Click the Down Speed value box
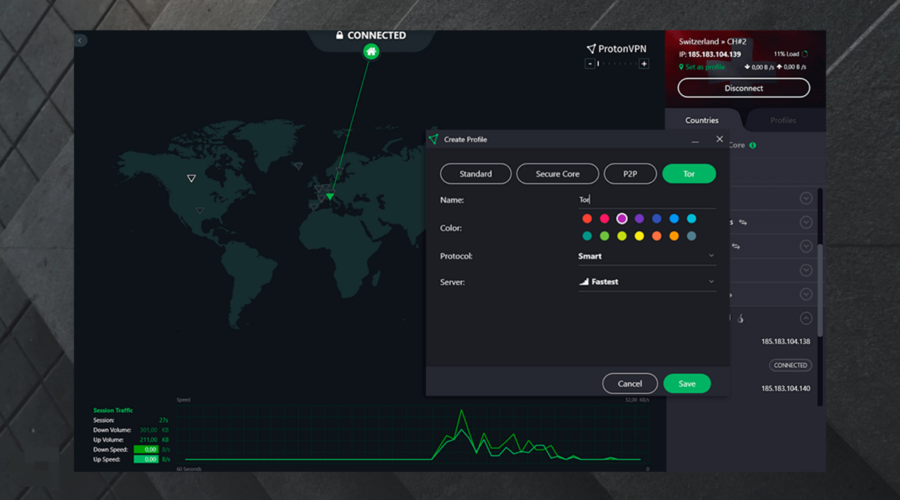This screenshot has height=500, width=900. click(x=146, y=449)
